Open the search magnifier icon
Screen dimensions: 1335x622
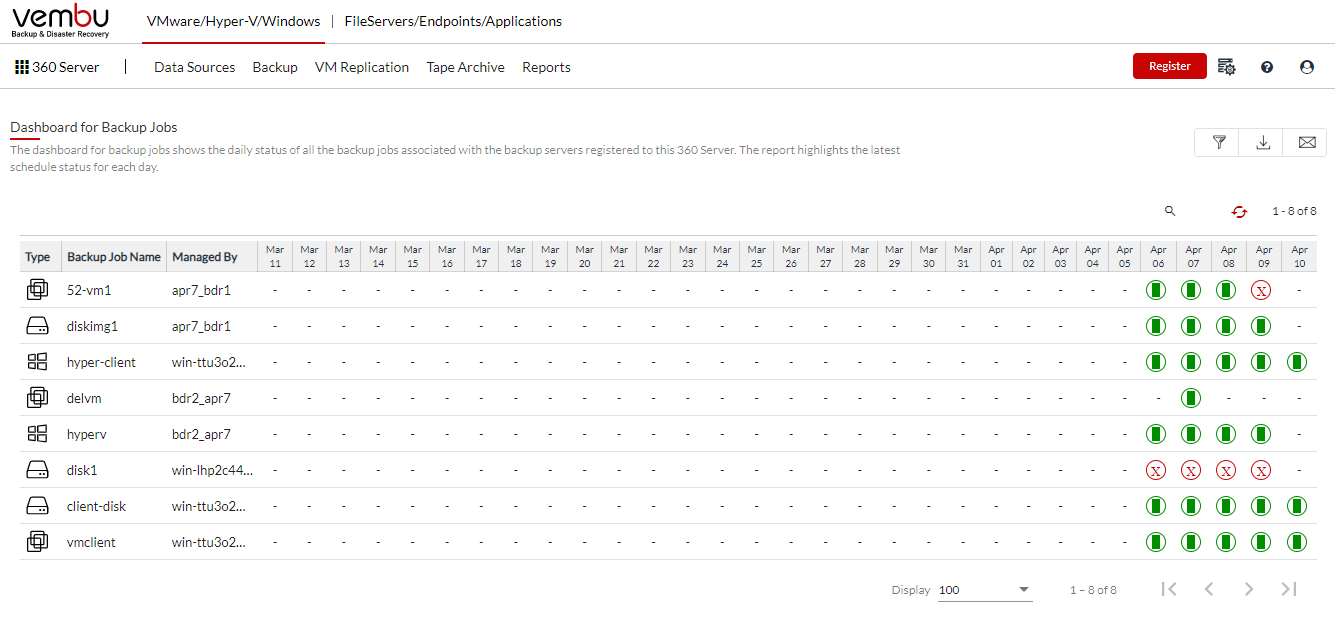pyautogui.click(x=1170, y=211)
